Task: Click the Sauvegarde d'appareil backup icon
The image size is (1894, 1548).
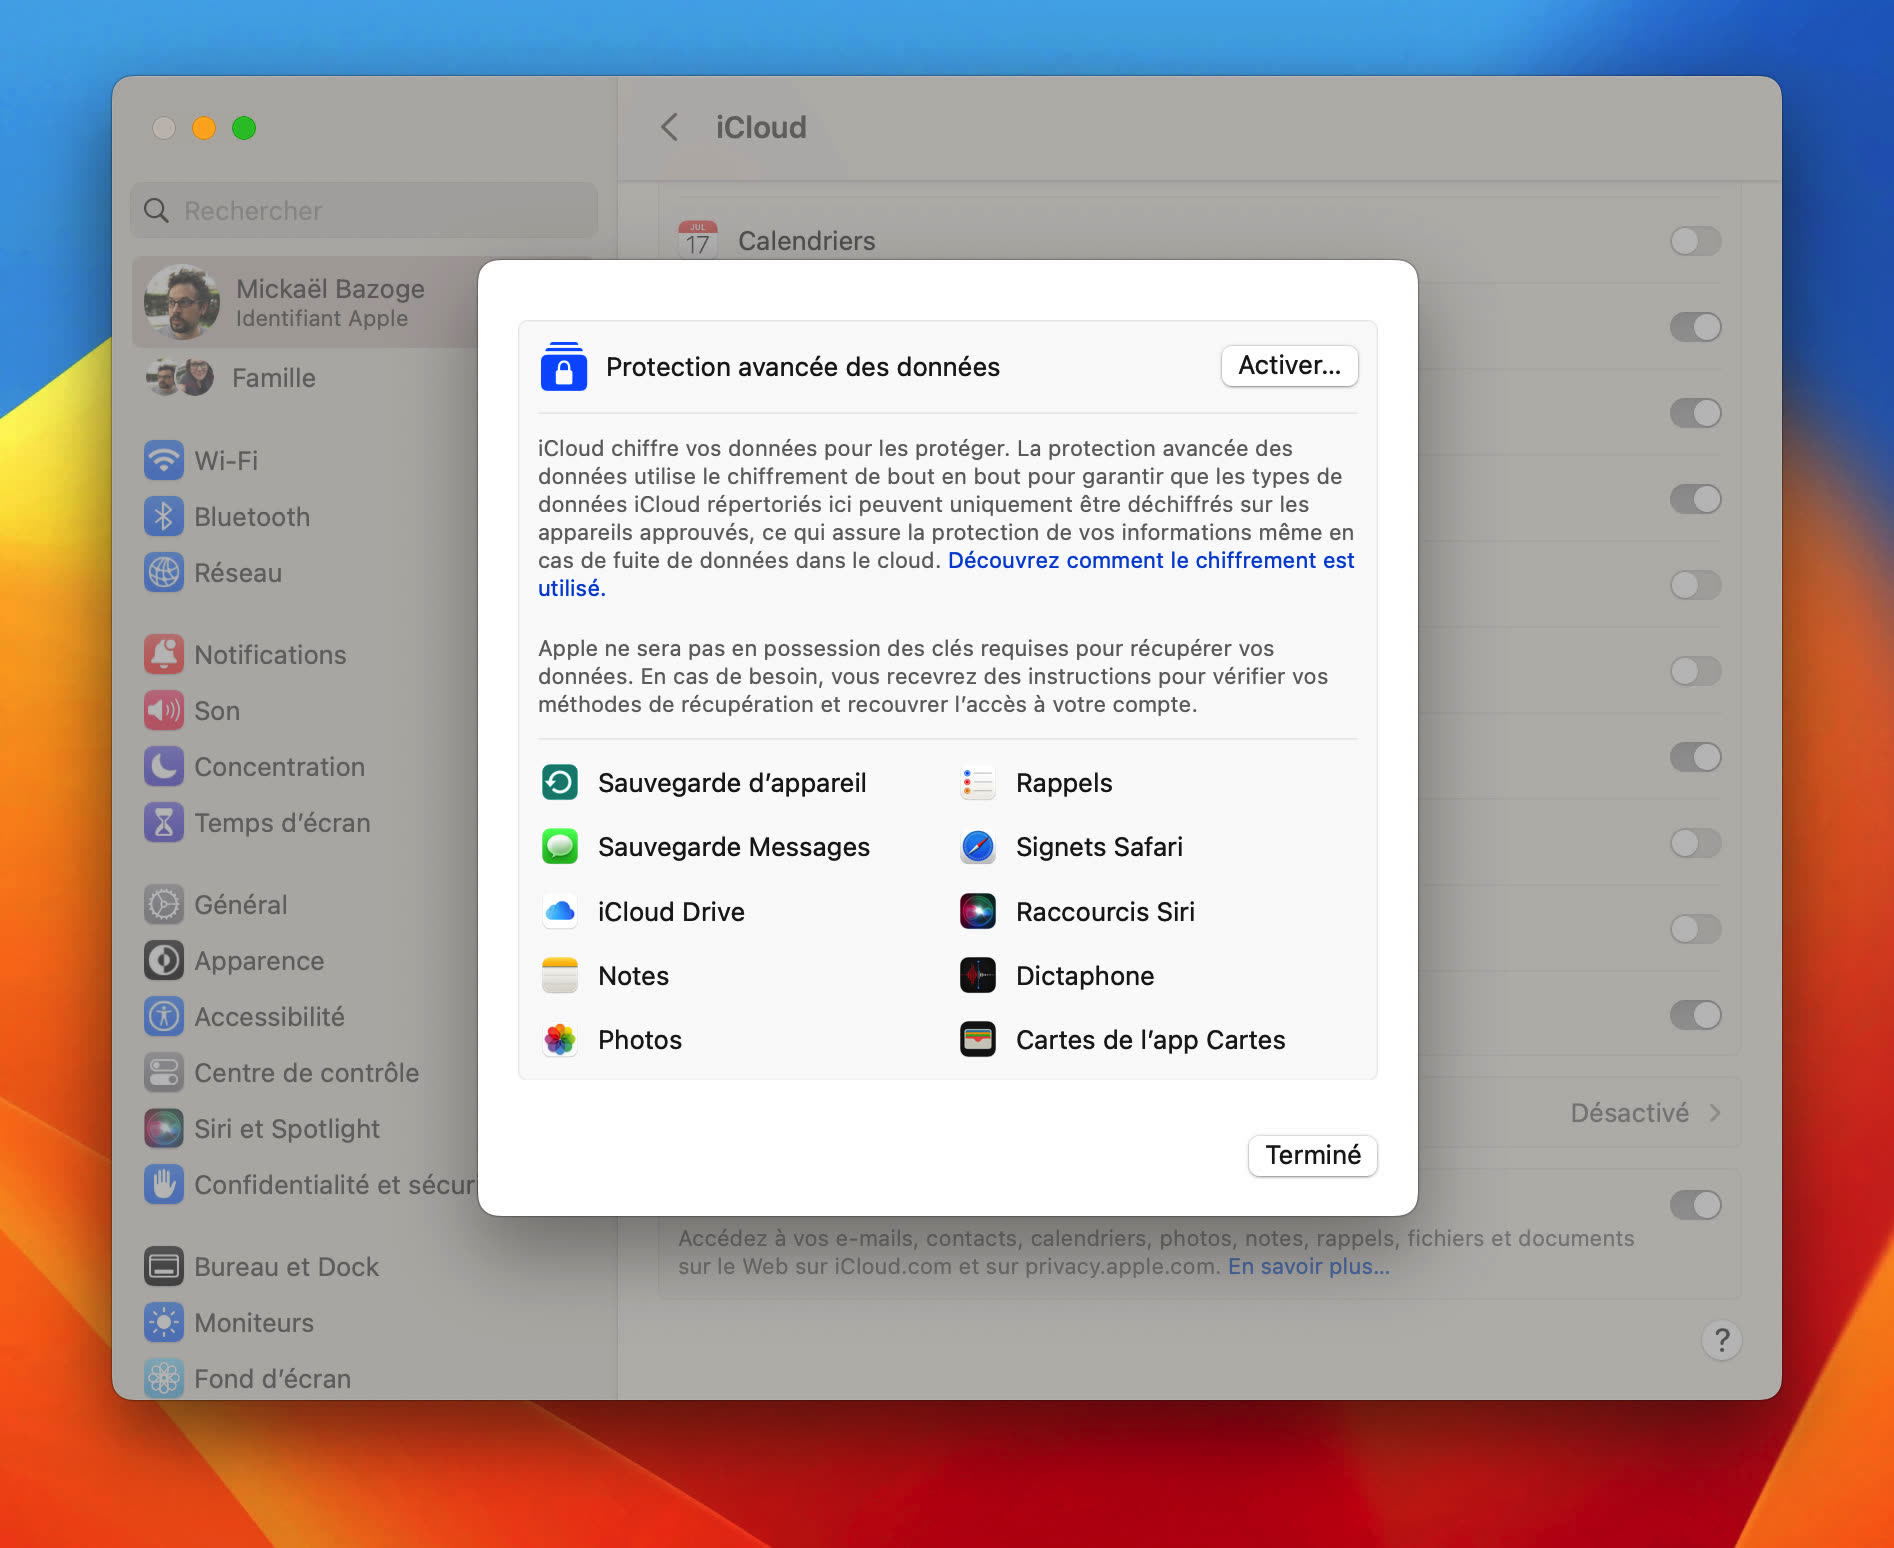Action: 560,782
